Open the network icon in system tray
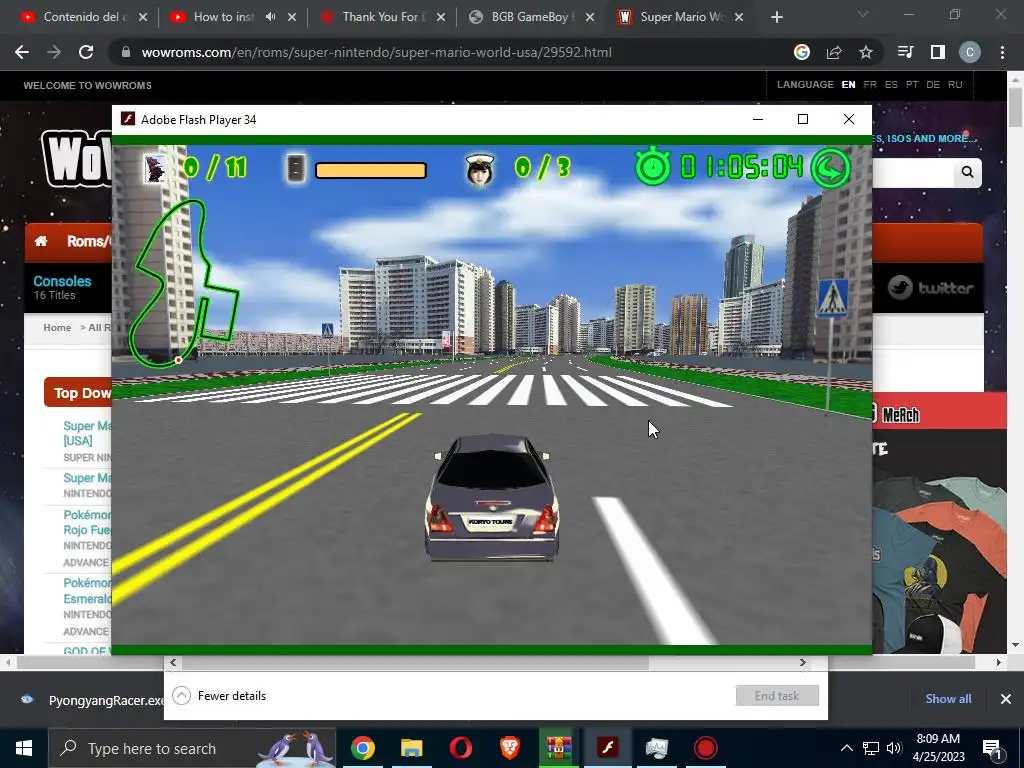This screenshot has height=768, width=1024. coord(871,748)
